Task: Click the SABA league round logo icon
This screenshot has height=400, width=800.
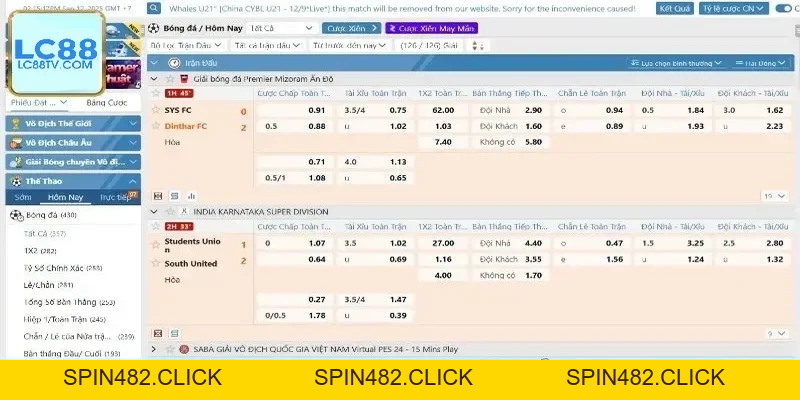Action: (184, 349)
